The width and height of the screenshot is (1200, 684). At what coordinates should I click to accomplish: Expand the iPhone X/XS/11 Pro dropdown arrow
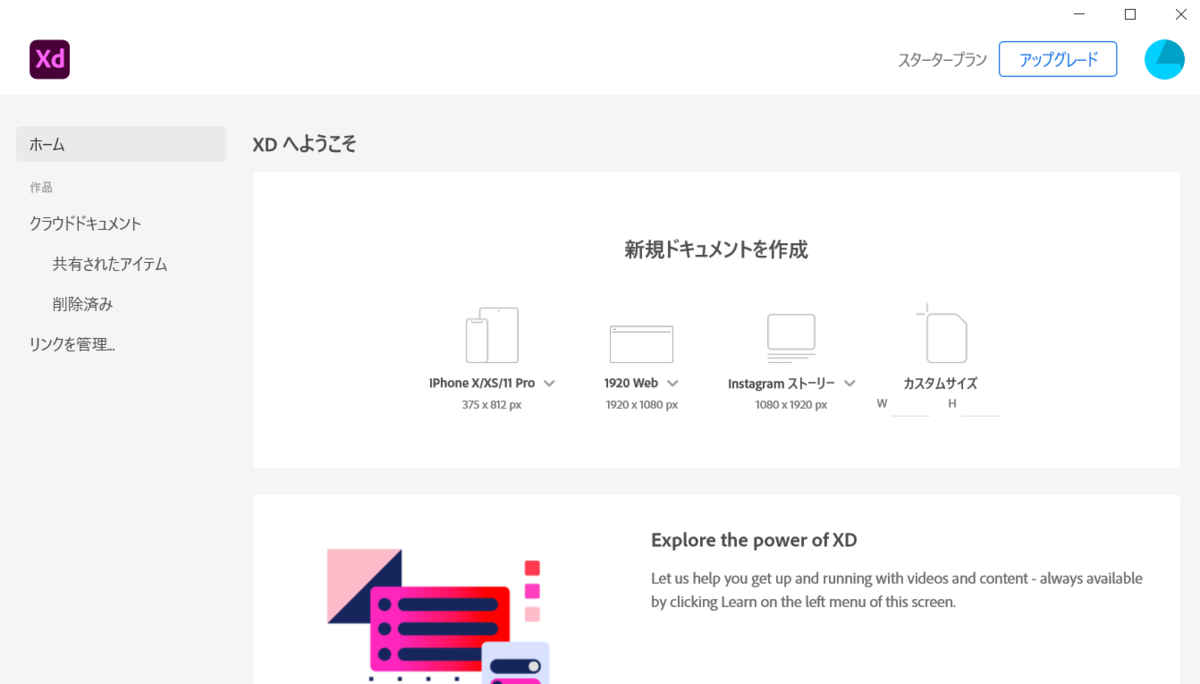tap(549, 383)
